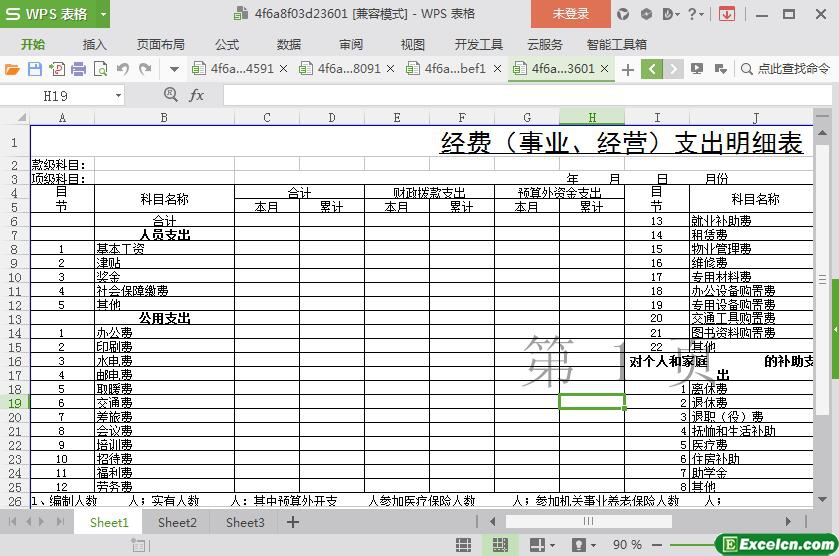Select column H header
This screenshot has height=556, width=839.
click(592, 117)
